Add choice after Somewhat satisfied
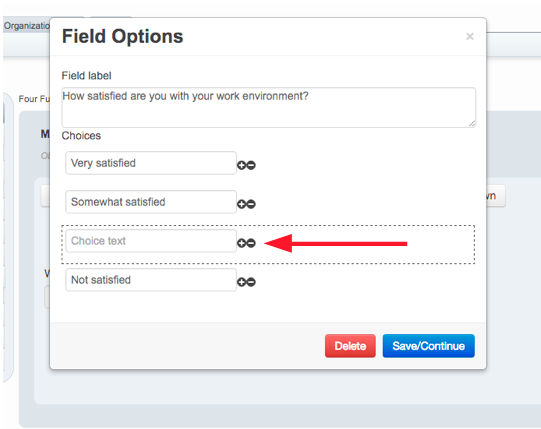541x429 pixels. click(x=242, y=204)
